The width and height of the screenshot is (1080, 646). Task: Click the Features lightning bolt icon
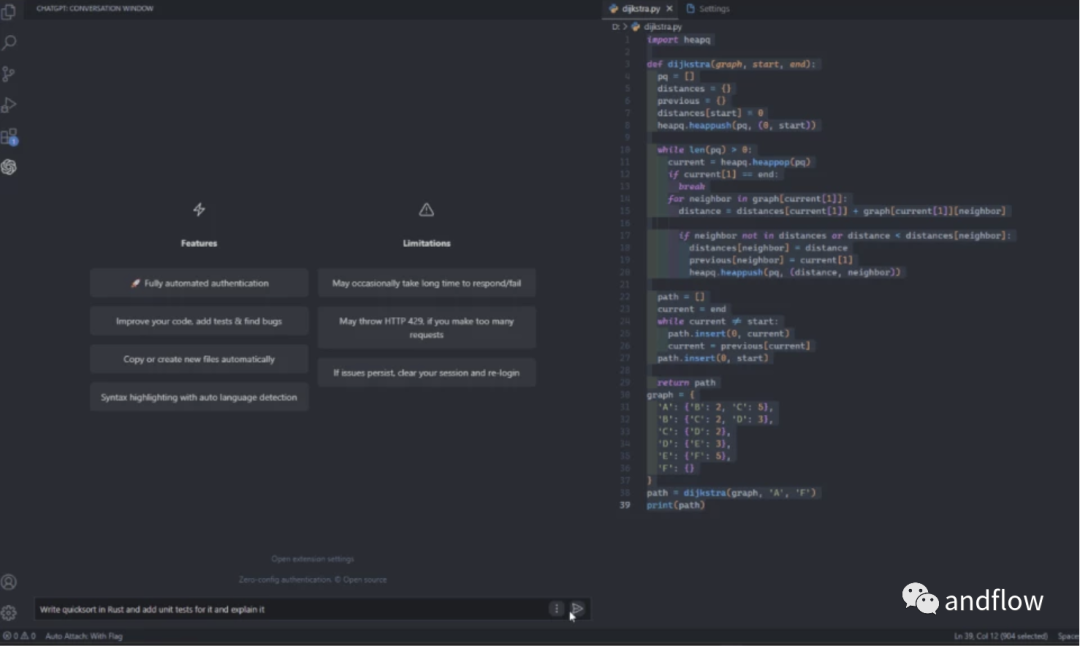click(x=199, y=209)
